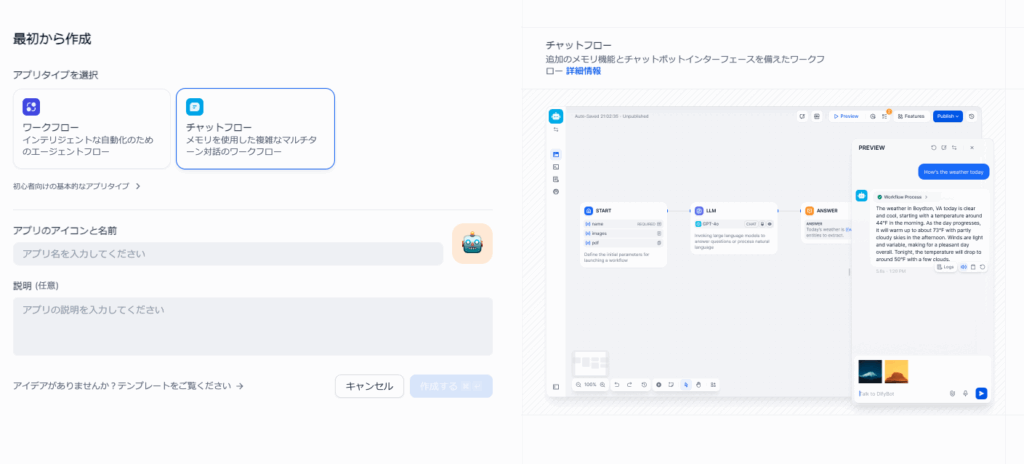Click the robot app icon picker
The image size is (1024, 464).
click(472, 244)
